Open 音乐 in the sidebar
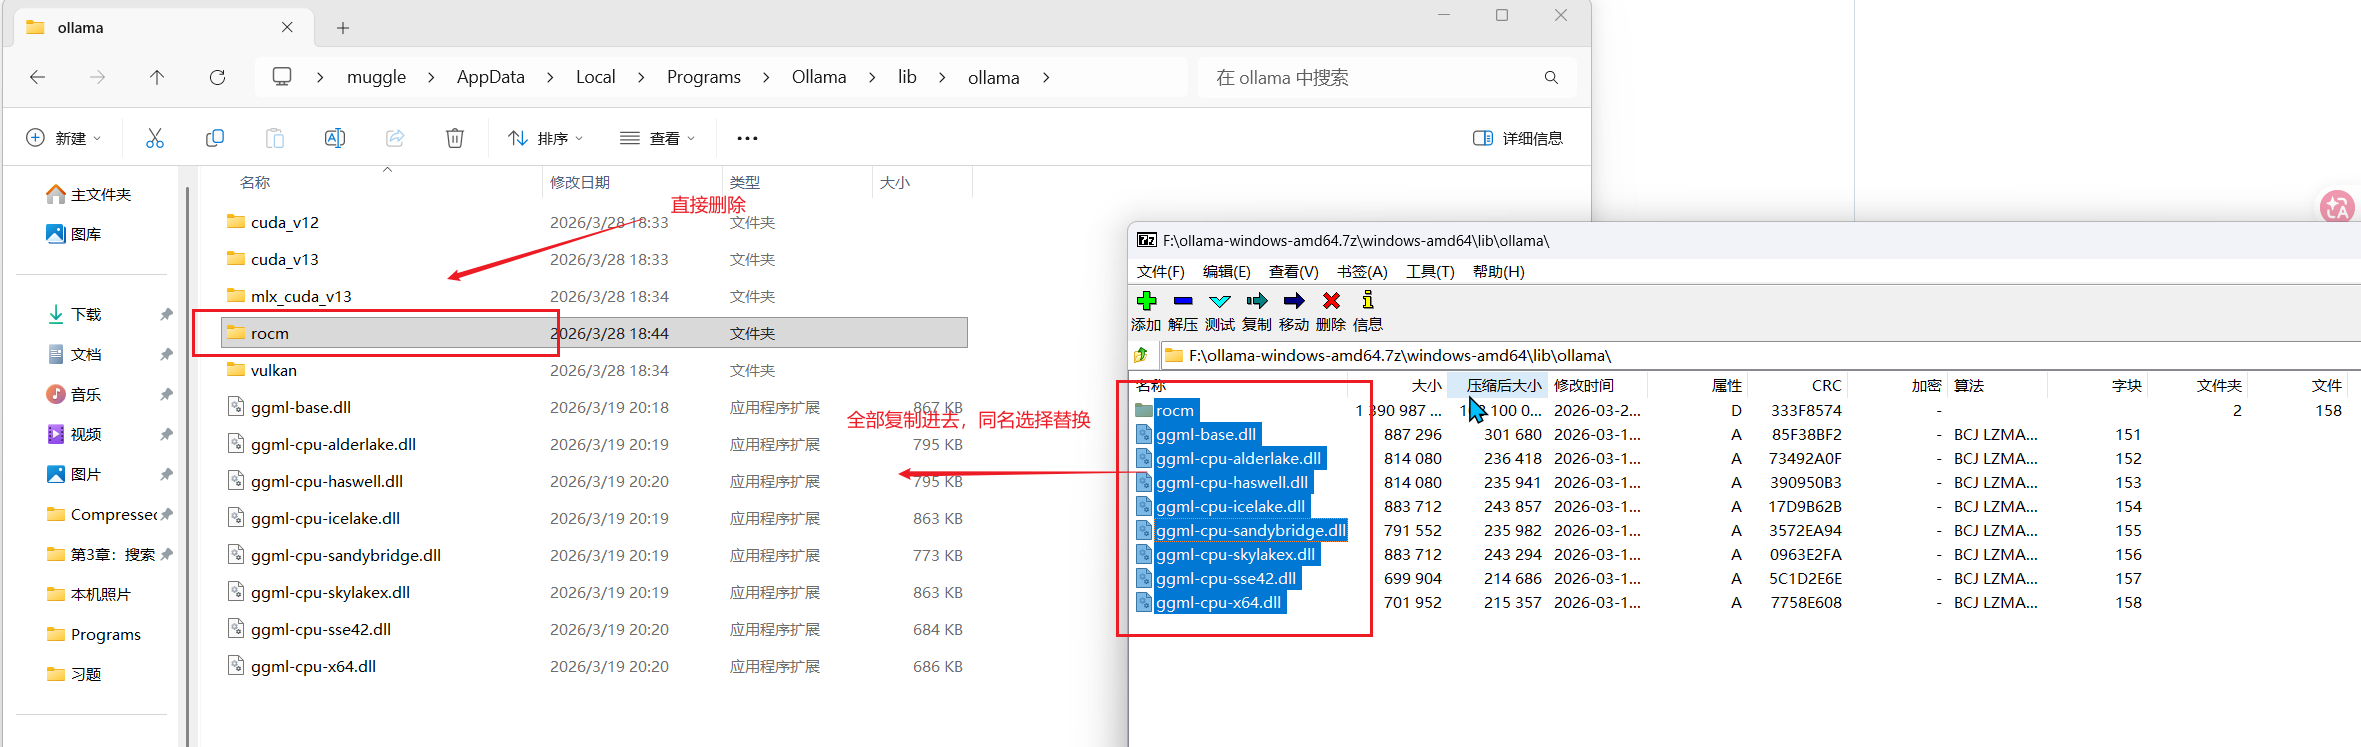Image resolution: width=2361 pixels, height=747 pixels. click(x=75, y=394)
